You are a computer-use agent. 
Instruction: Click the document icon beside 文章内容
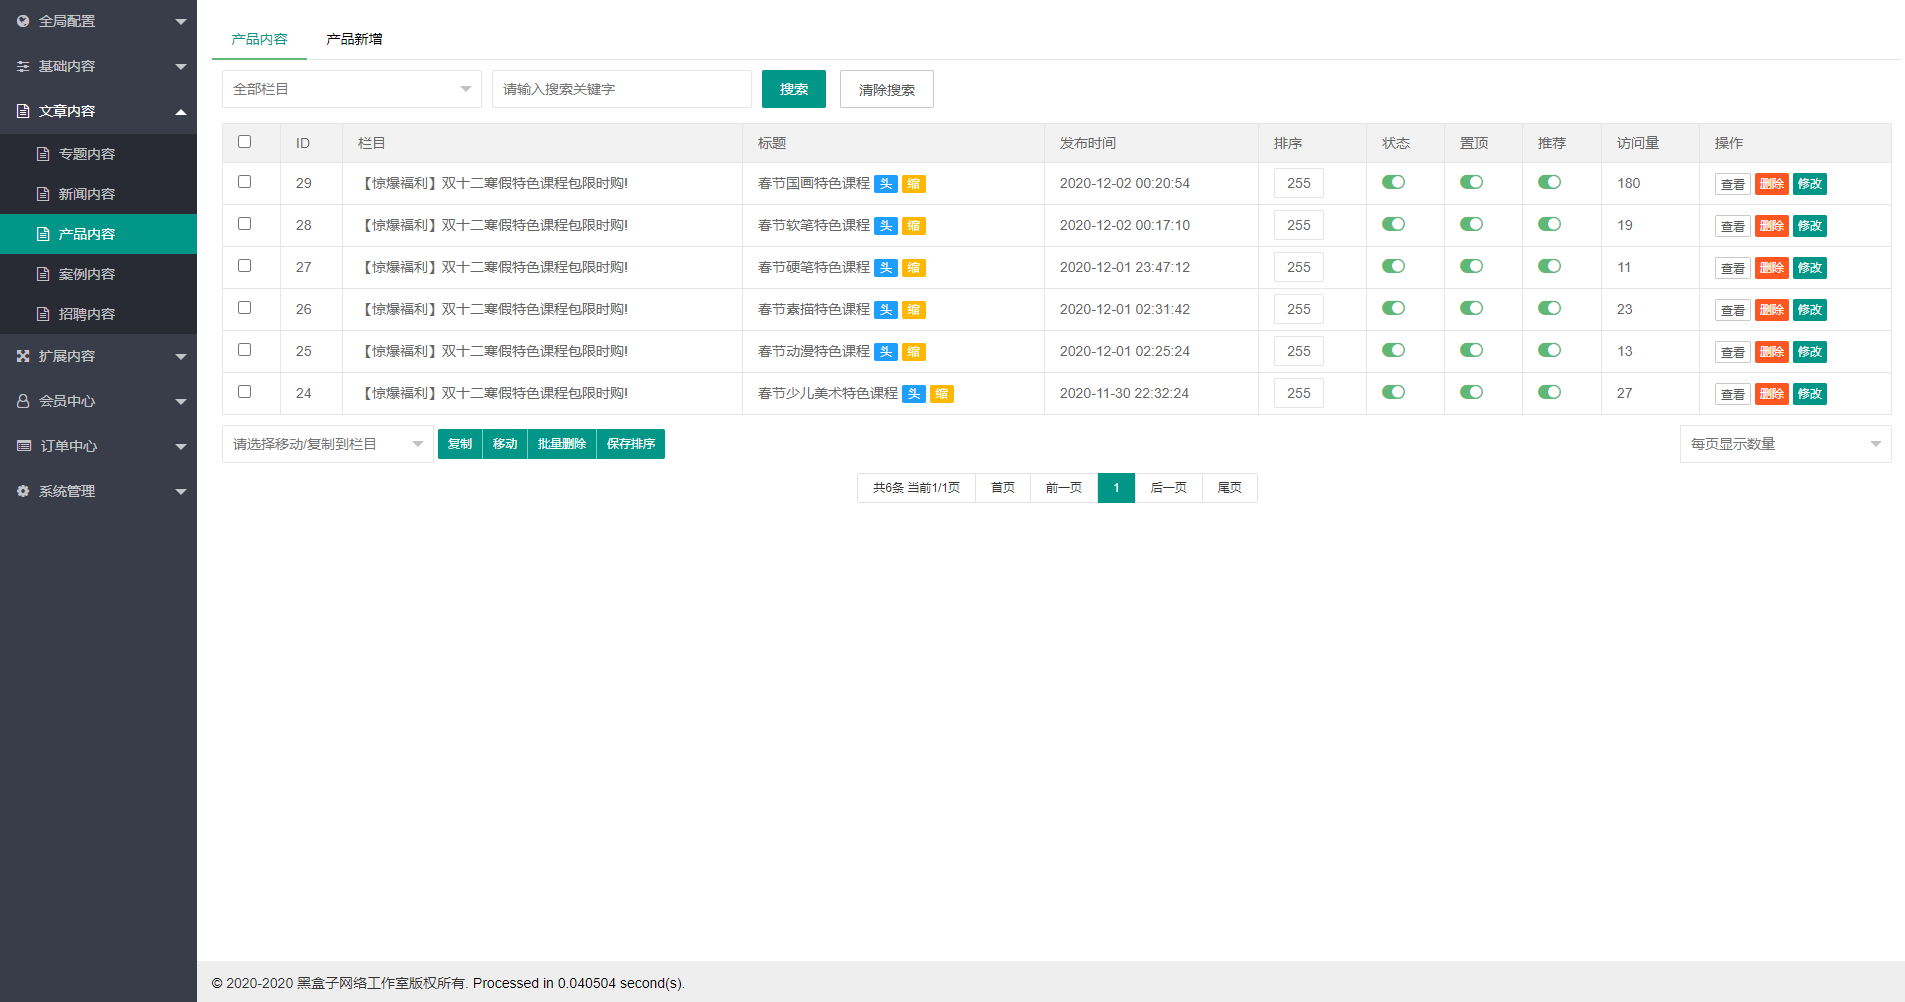[x=23, y=111]
